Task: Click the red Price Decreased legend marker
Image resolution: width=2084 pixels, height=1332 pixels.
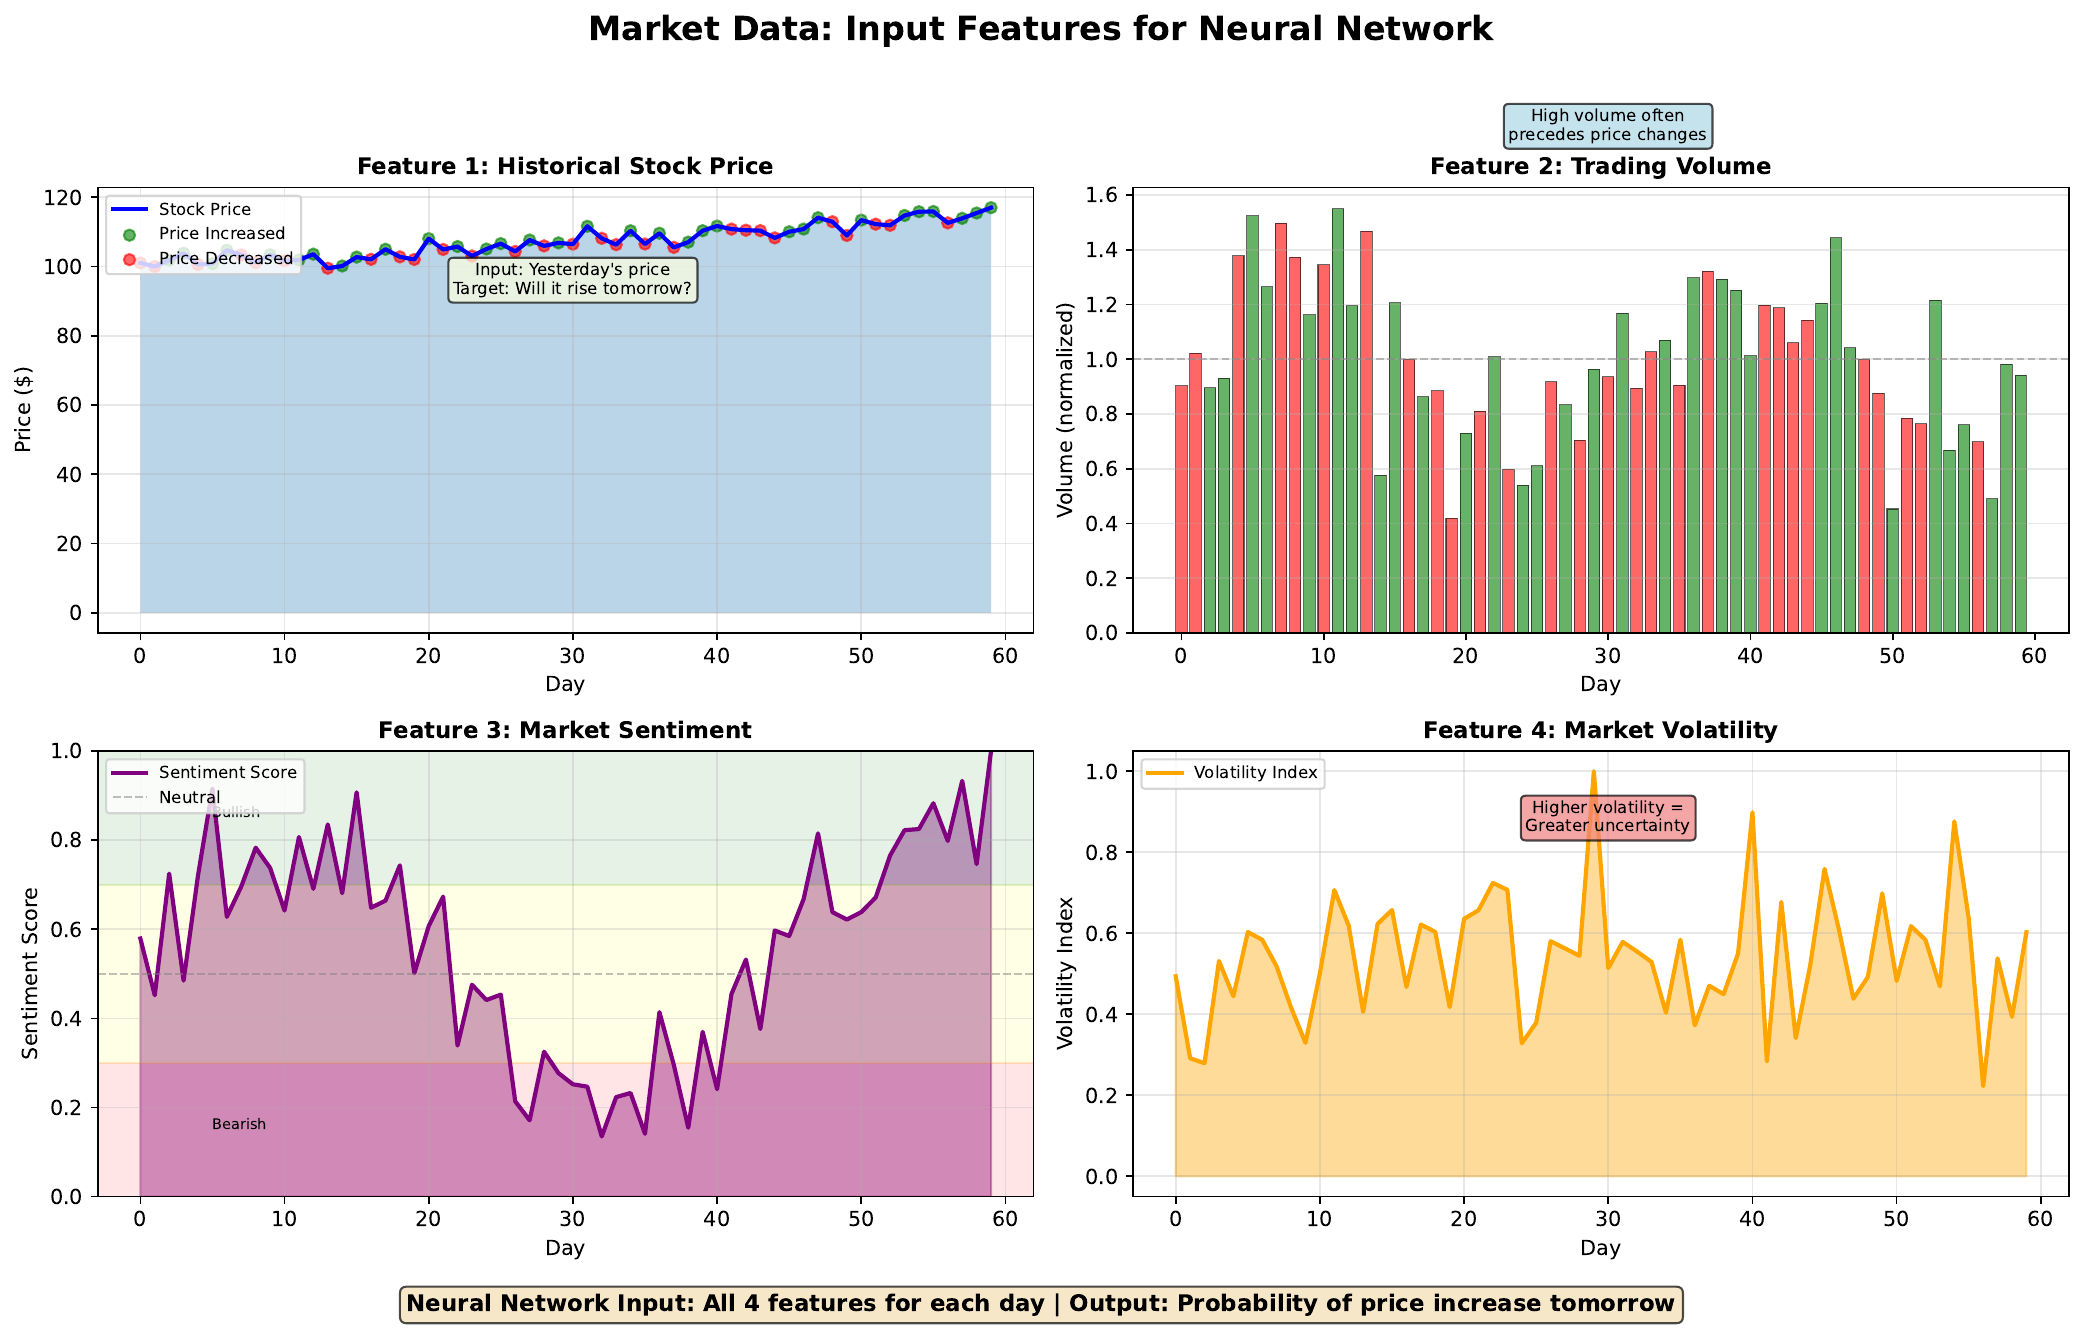Action: point(129,259)
